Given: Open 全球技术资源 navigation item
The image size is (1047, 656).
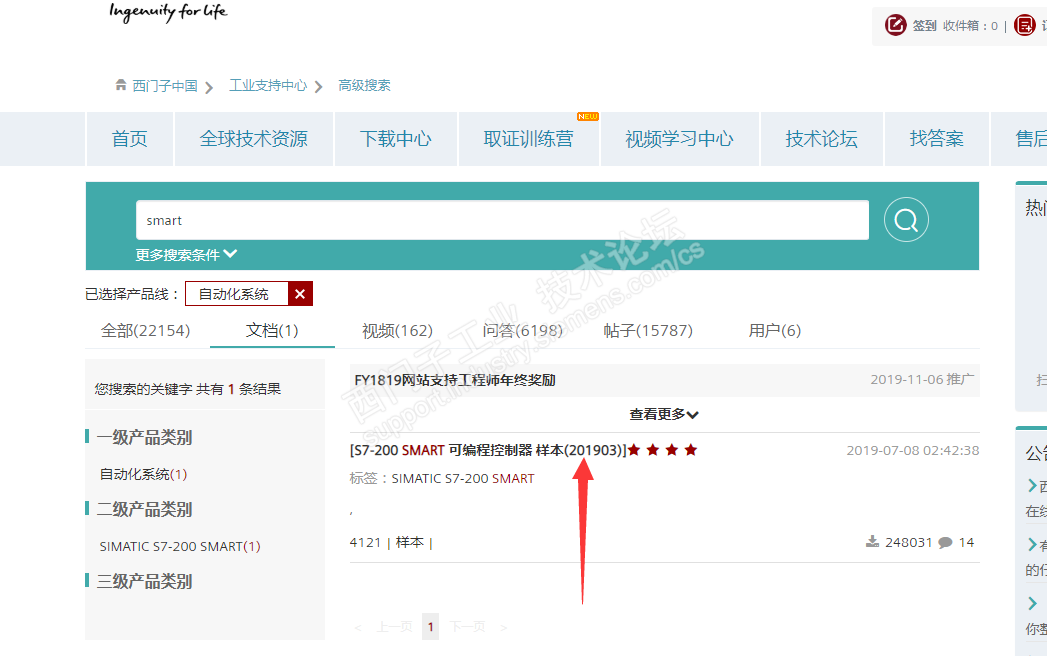Looking at the screenshot, I should click(254, 139).
